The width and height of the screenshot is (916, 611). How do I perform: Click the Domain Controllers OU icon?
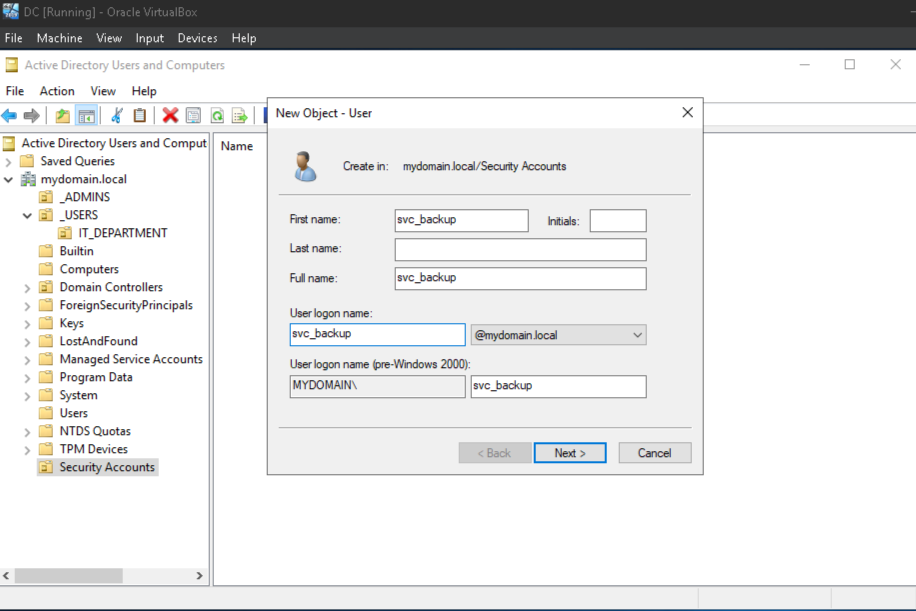tap(46, 287)
